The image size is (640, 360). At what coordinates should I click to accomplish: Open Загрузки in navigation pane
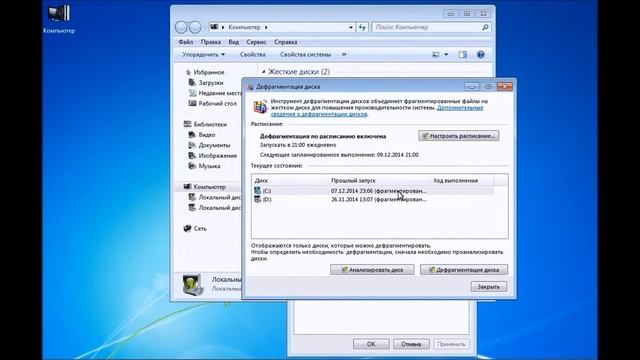[x=211, y=82]
